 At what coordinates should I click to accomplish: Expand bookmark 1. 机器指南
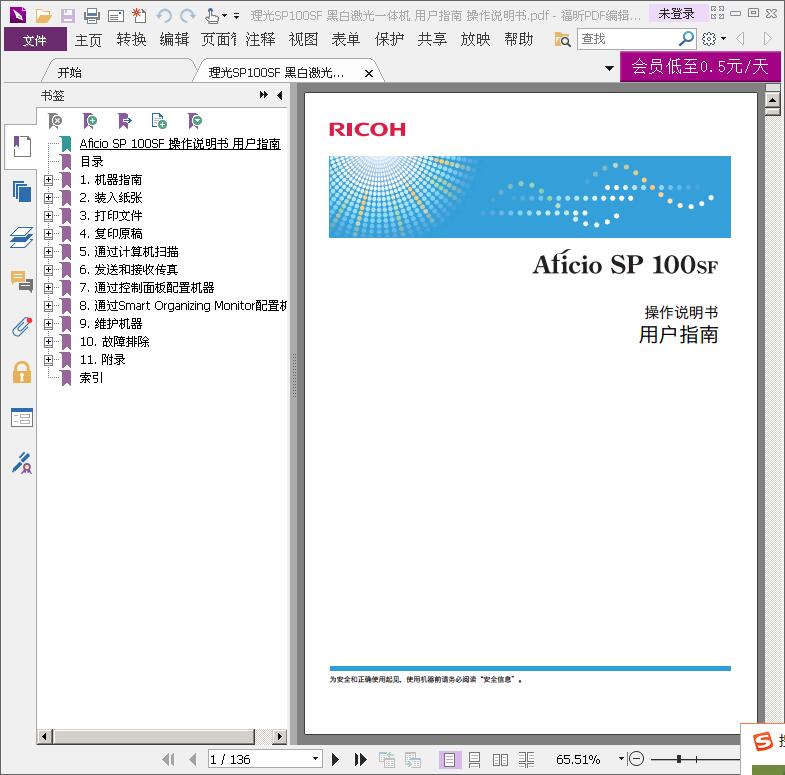click(49, 180)
